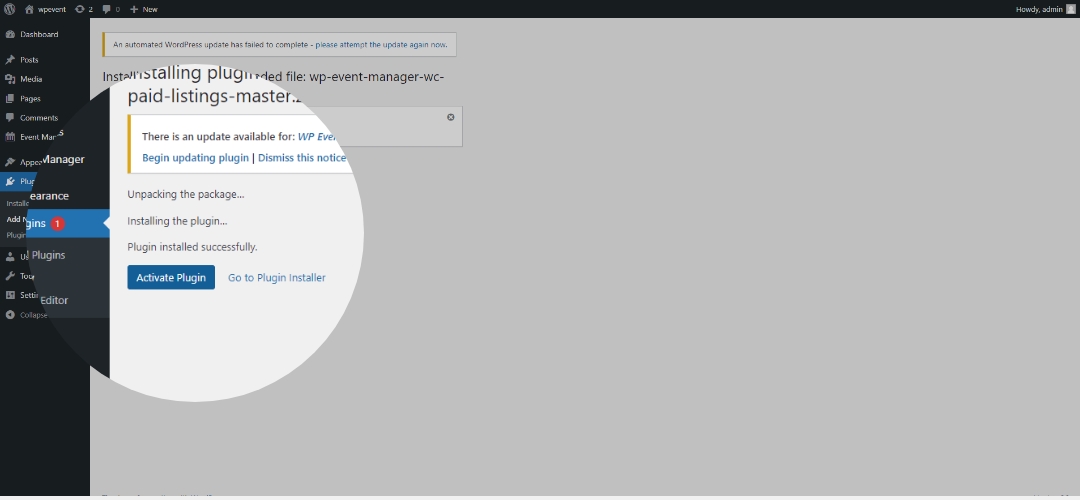Follow the Go to Plugin Installer link

[277, 278]
